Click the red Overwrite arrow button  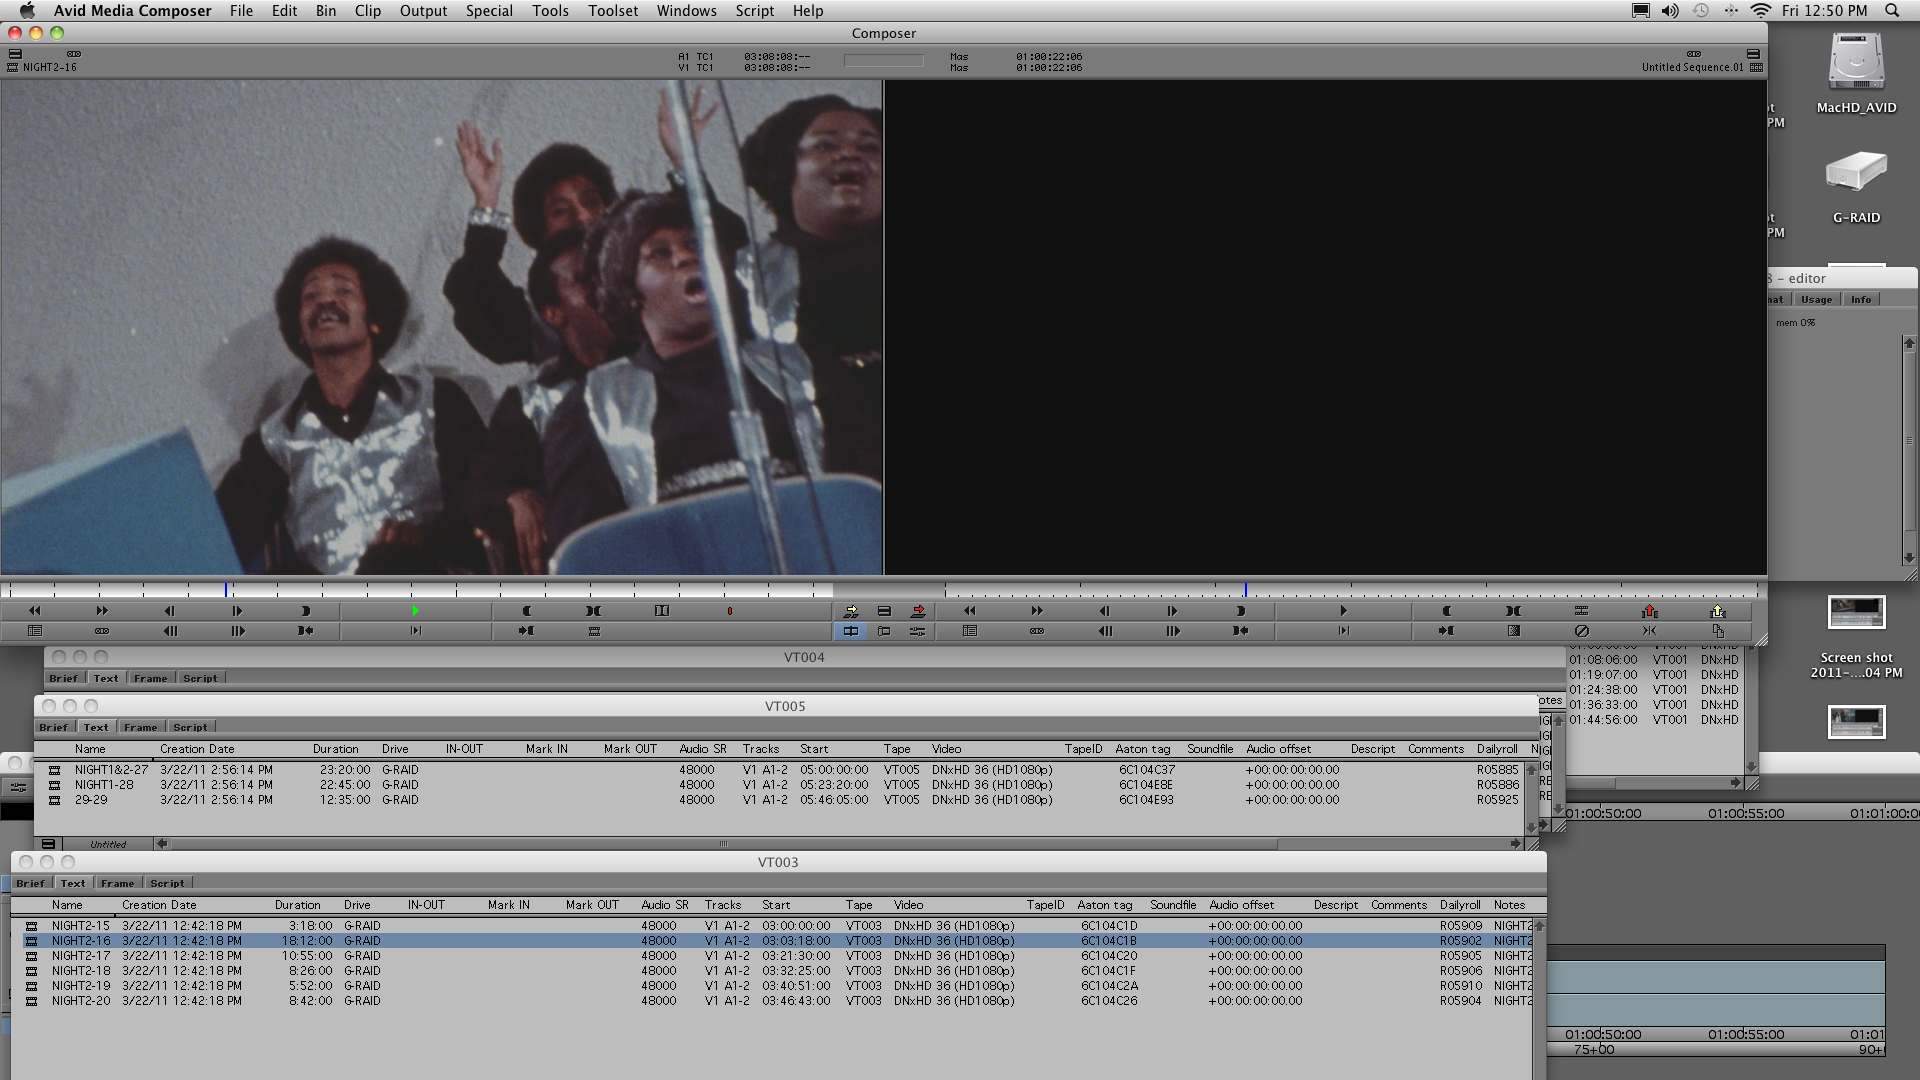[917, 611]
